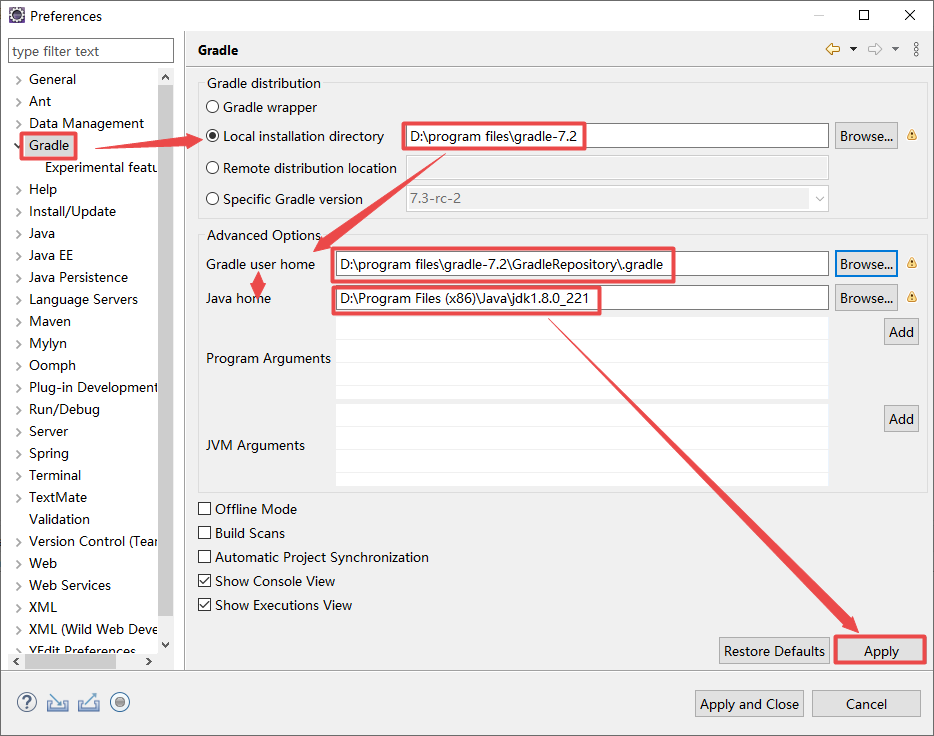
Task: Click the Preferences window title icon
Action: coord(17,15)
